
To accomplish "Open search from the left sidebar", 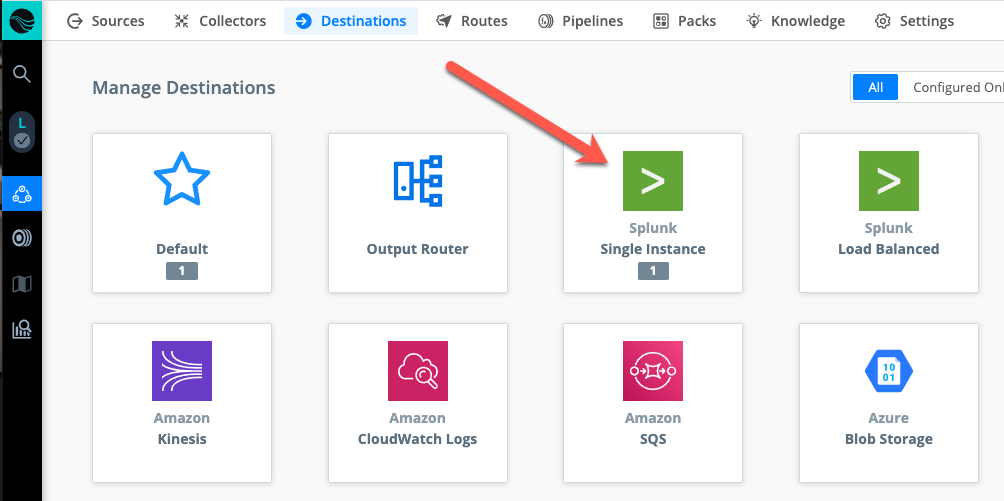I will (x=22, y=74).
